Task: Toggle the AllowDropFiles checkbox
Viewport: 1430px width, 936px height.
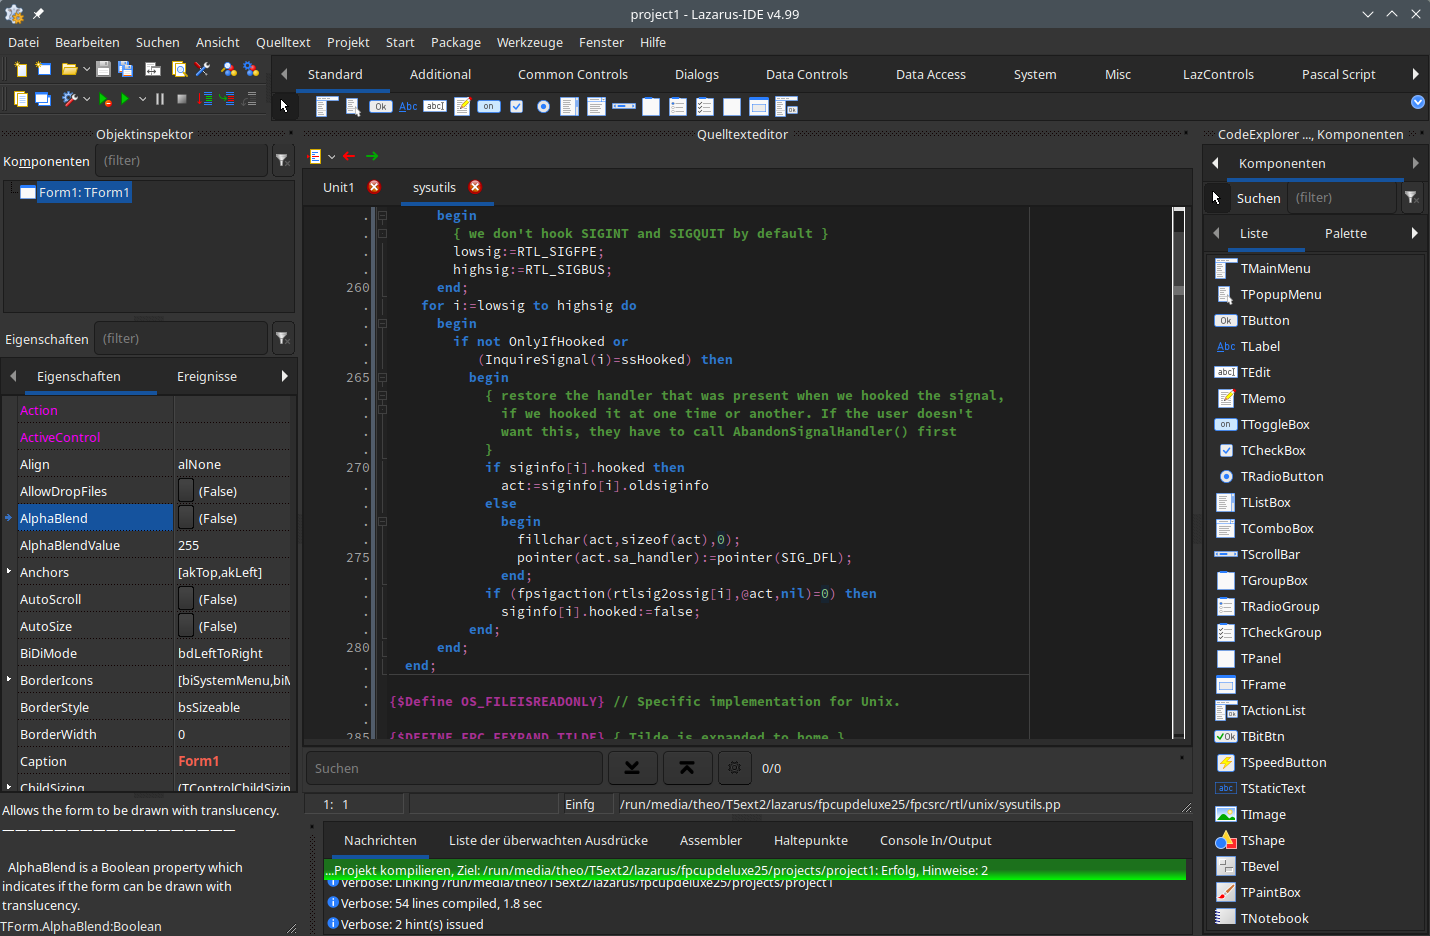Action: click(186, 491)
